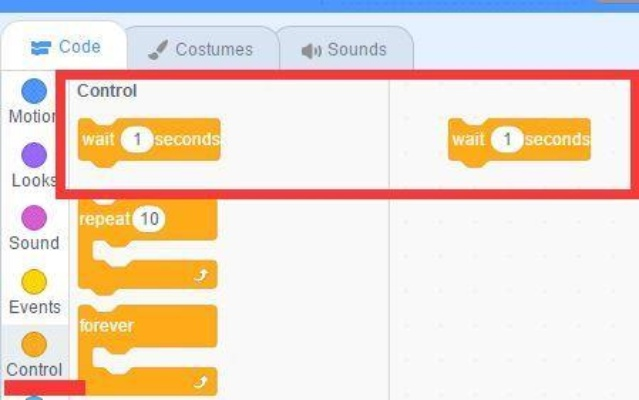The height and width of the screenshot is (400, 639).
Task: Switch to the Sounds tab
Action: point(345,48)
